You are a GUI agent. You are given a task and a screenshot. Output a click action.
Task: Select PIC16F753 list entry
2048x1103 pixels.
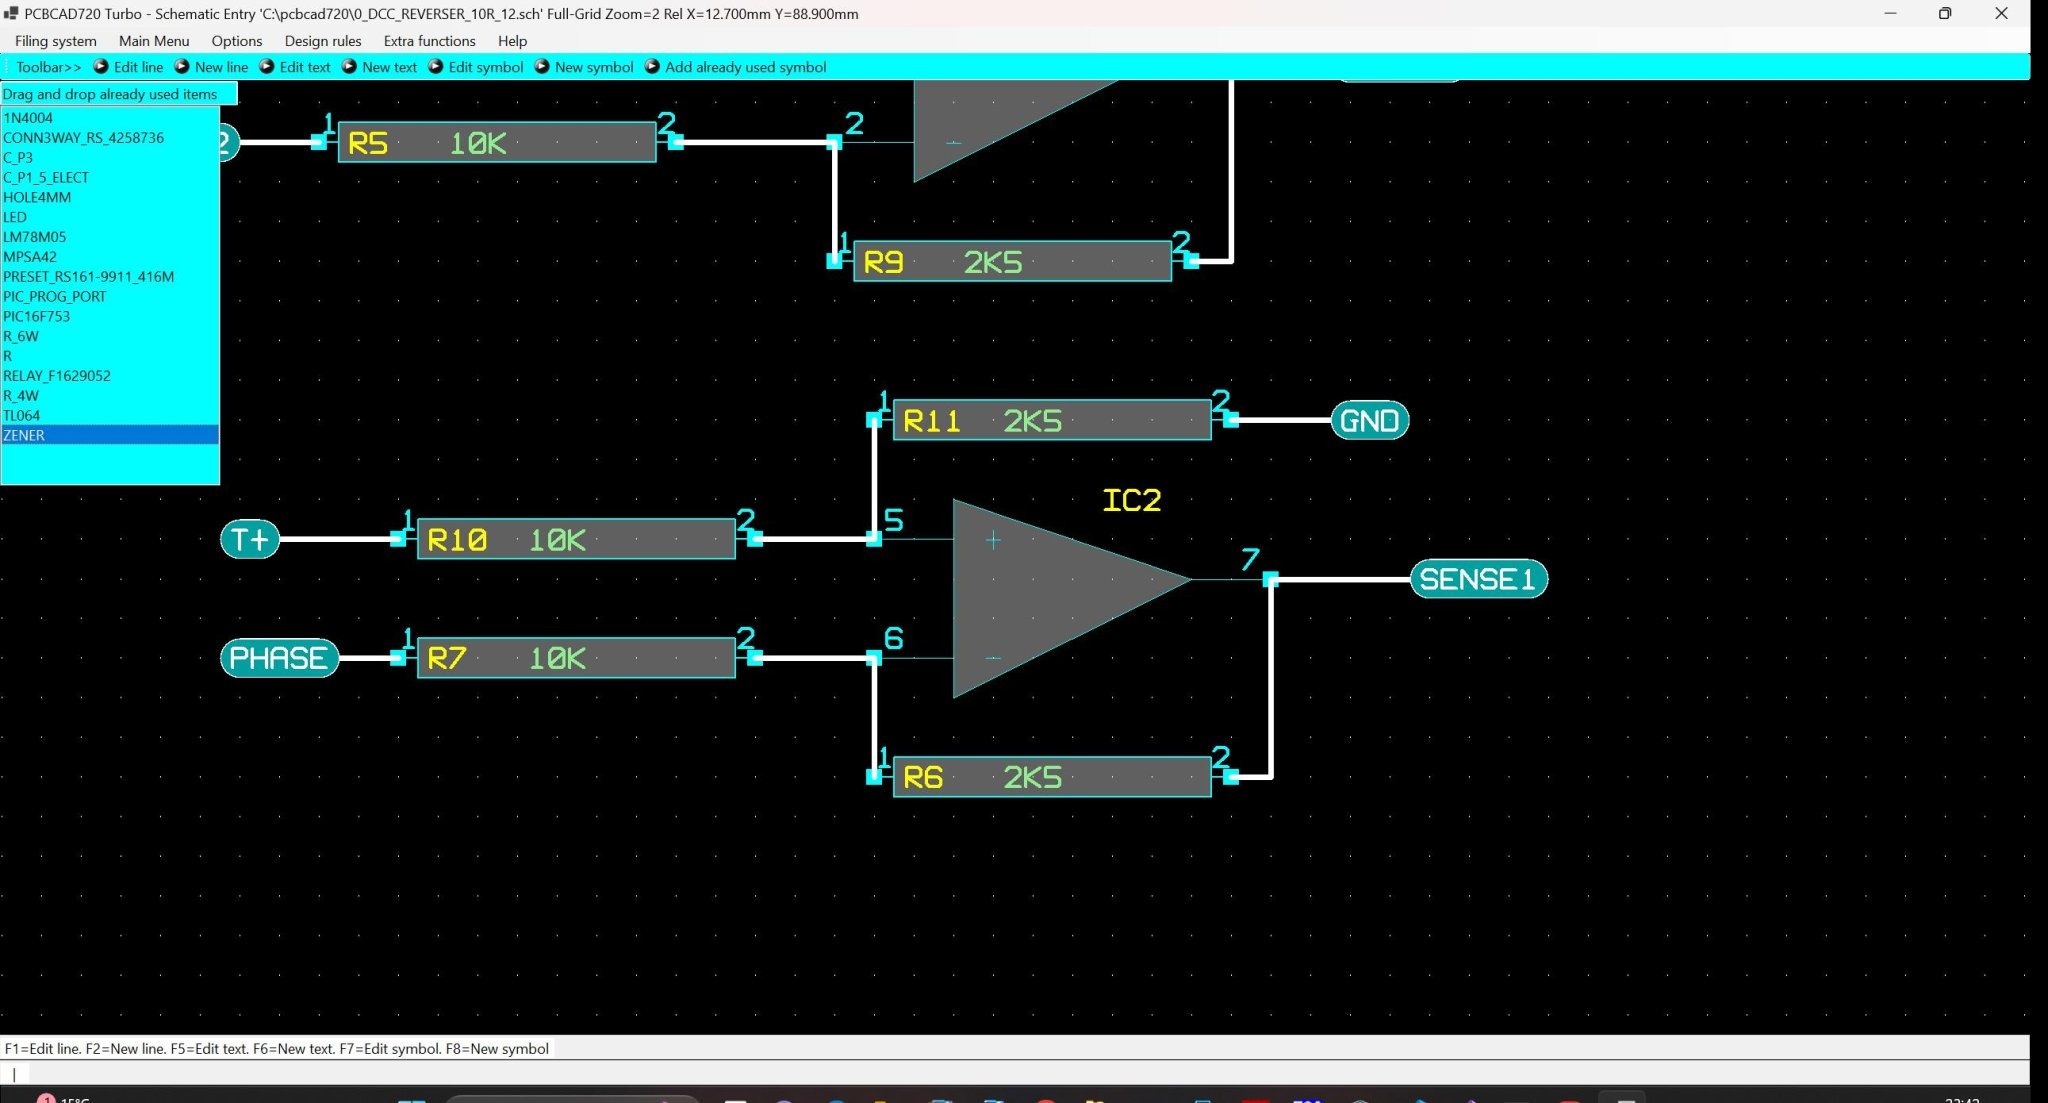coord(110,317)
